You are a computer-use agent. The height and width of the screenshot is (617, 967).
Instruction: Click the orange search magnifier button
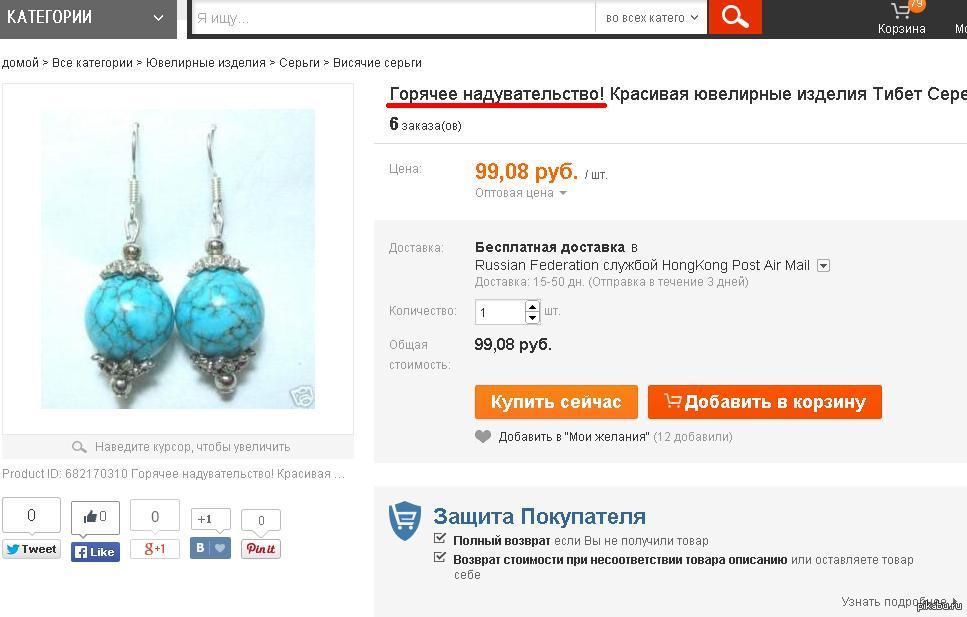tap(735, 17)
